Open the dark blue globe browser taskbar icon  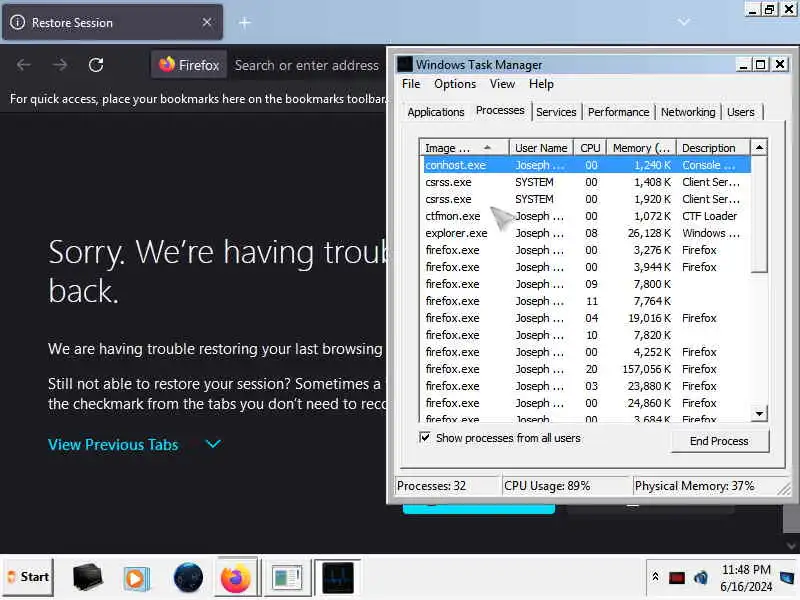(188, 578)
